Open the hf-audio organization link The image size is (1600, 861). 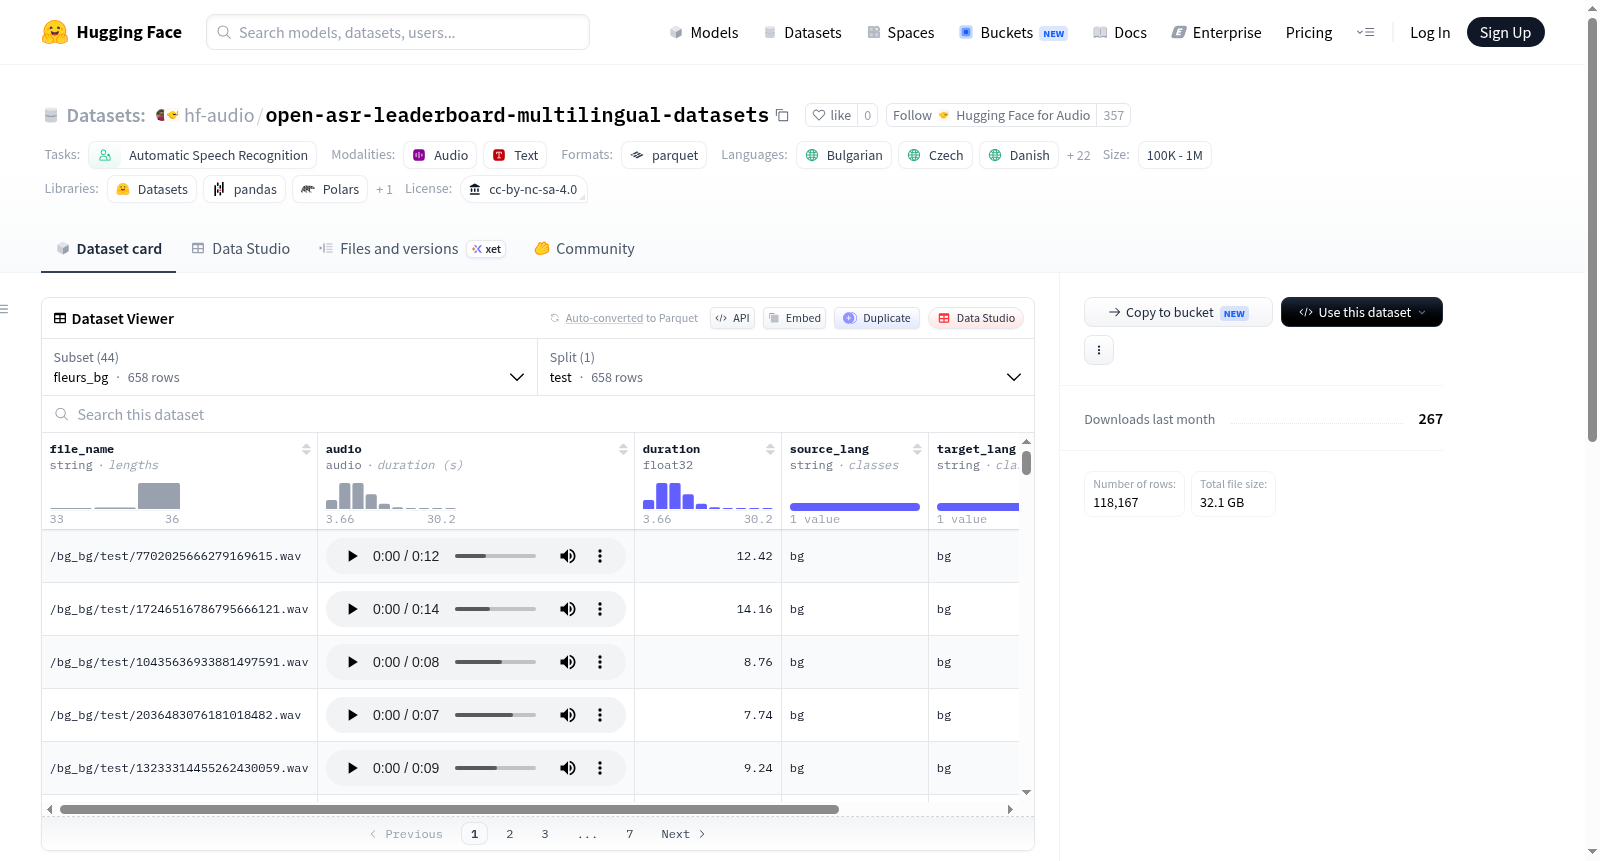click(219, 115)
